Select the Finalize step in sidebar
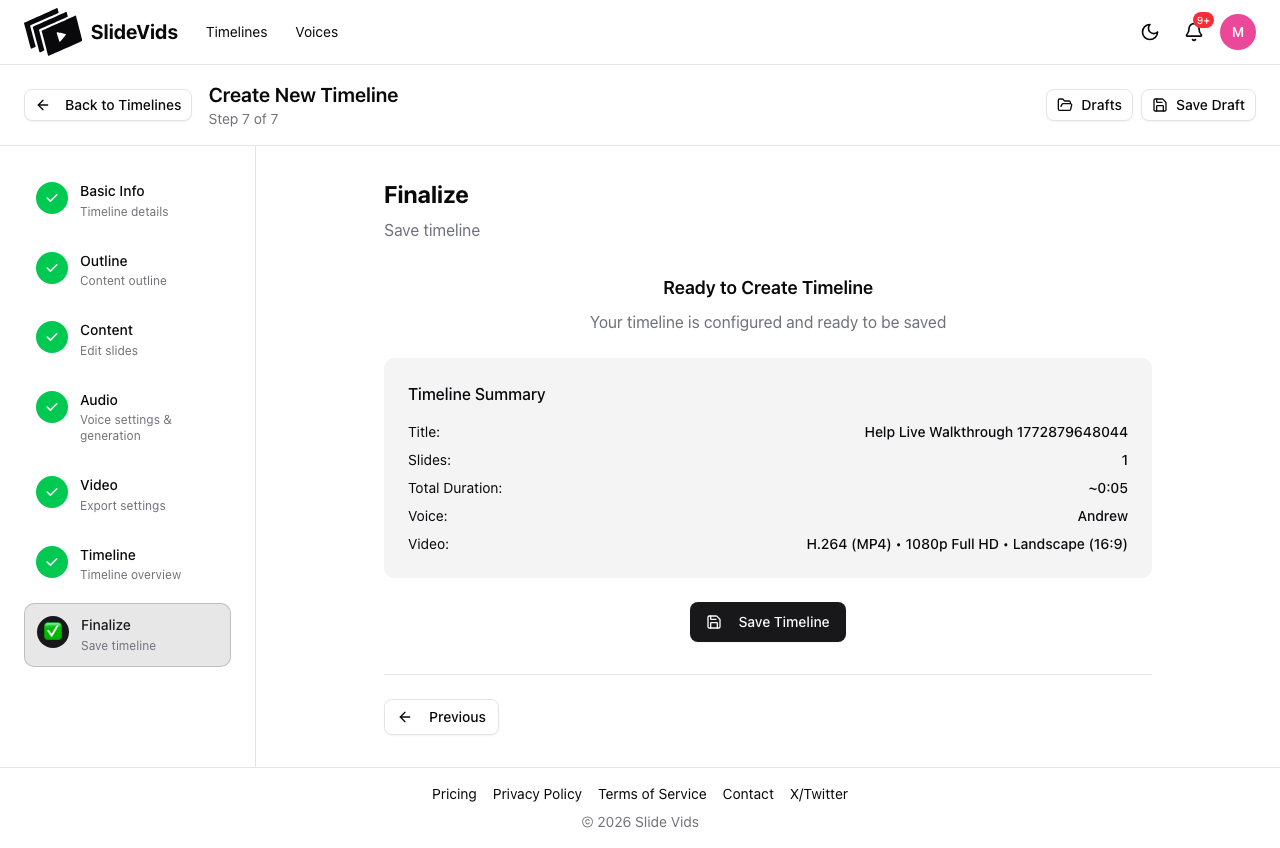This screenshot has height=848, width=1280. (x=127, y=634)
